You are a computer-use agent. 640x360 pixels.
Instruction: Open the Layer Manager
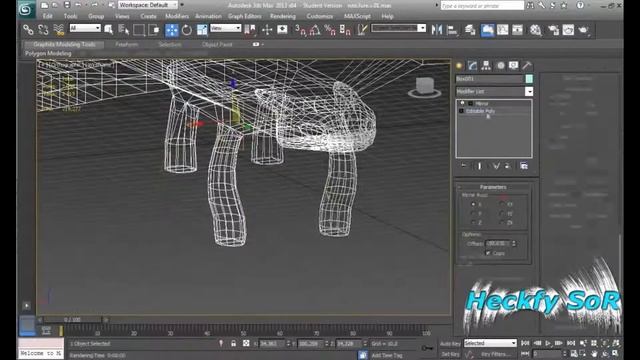[470, 30]
